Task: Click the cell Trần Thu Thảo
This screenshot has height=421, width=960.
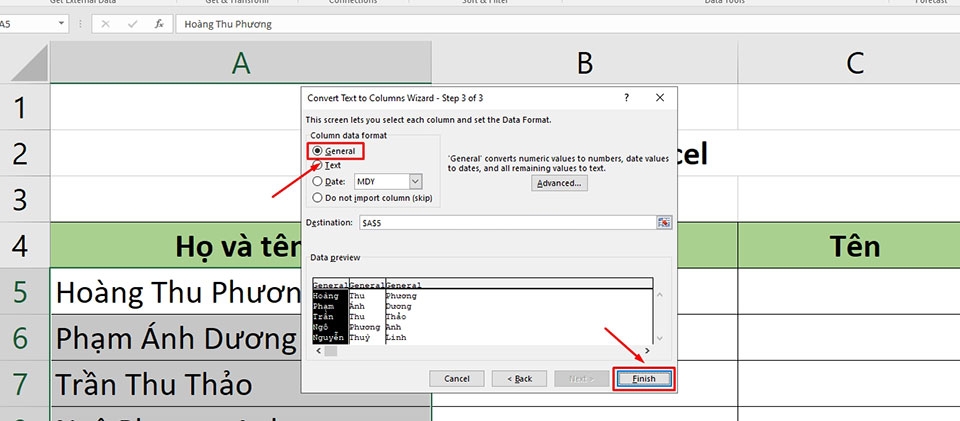Action: (176, 384)
